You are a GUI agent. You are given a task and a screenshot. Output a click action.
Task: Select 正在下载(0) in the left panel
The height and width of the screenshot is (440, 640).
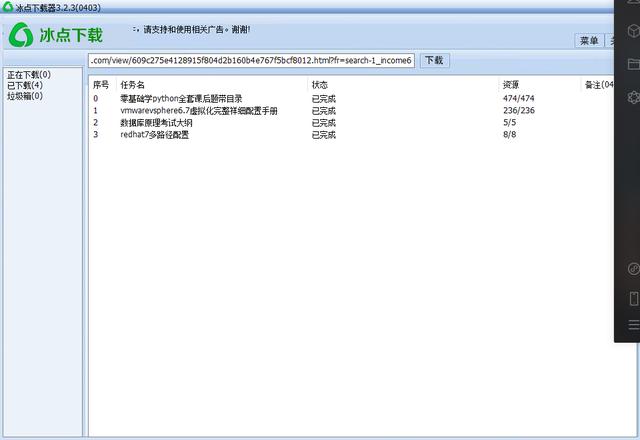tap(29, 75)
